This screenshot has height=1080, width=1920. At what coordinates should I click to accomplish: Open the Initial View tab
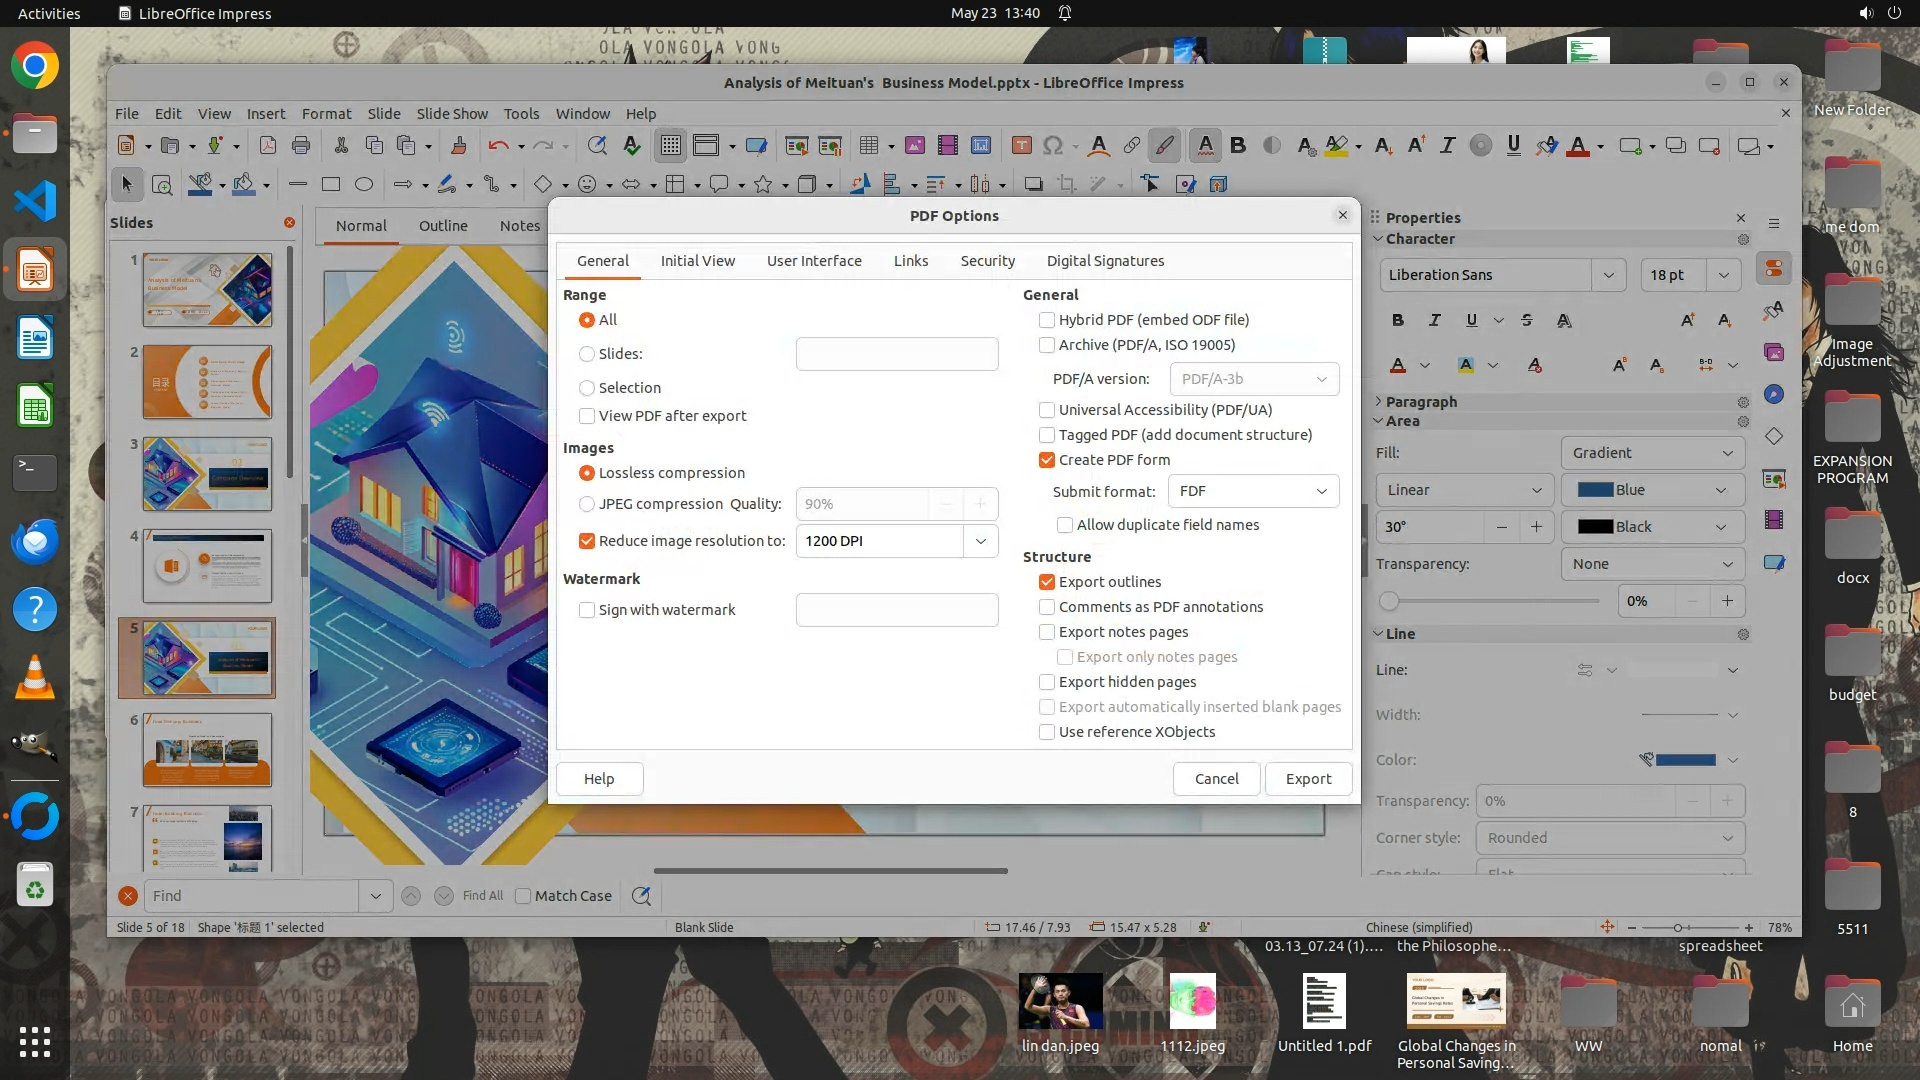[697, 261]
